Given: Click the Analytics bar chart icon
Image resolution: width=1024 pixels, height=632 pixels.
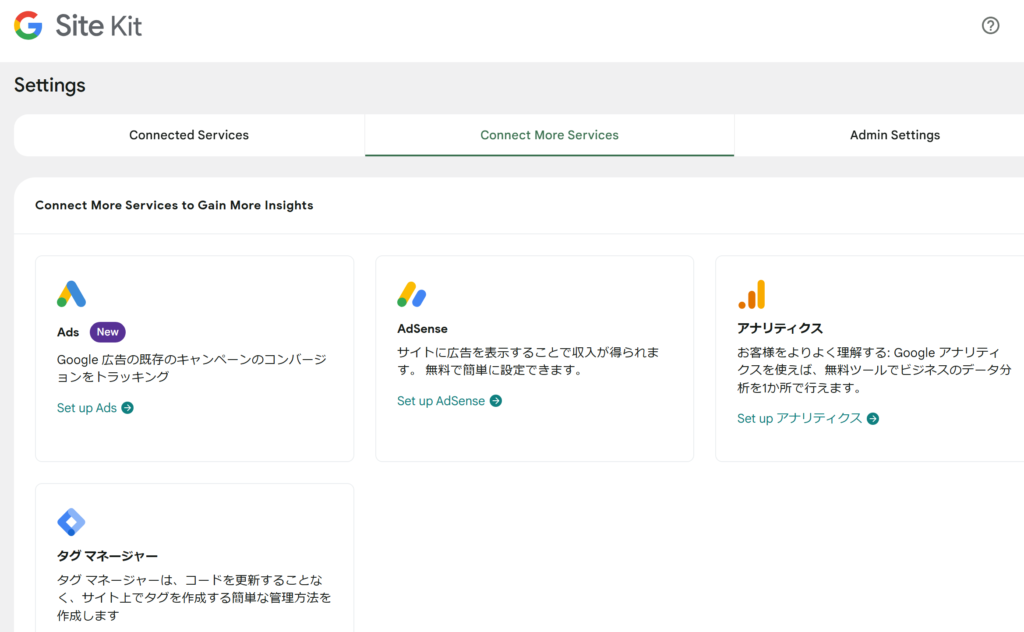Looking at the screenshot, I should click(752, 294).
